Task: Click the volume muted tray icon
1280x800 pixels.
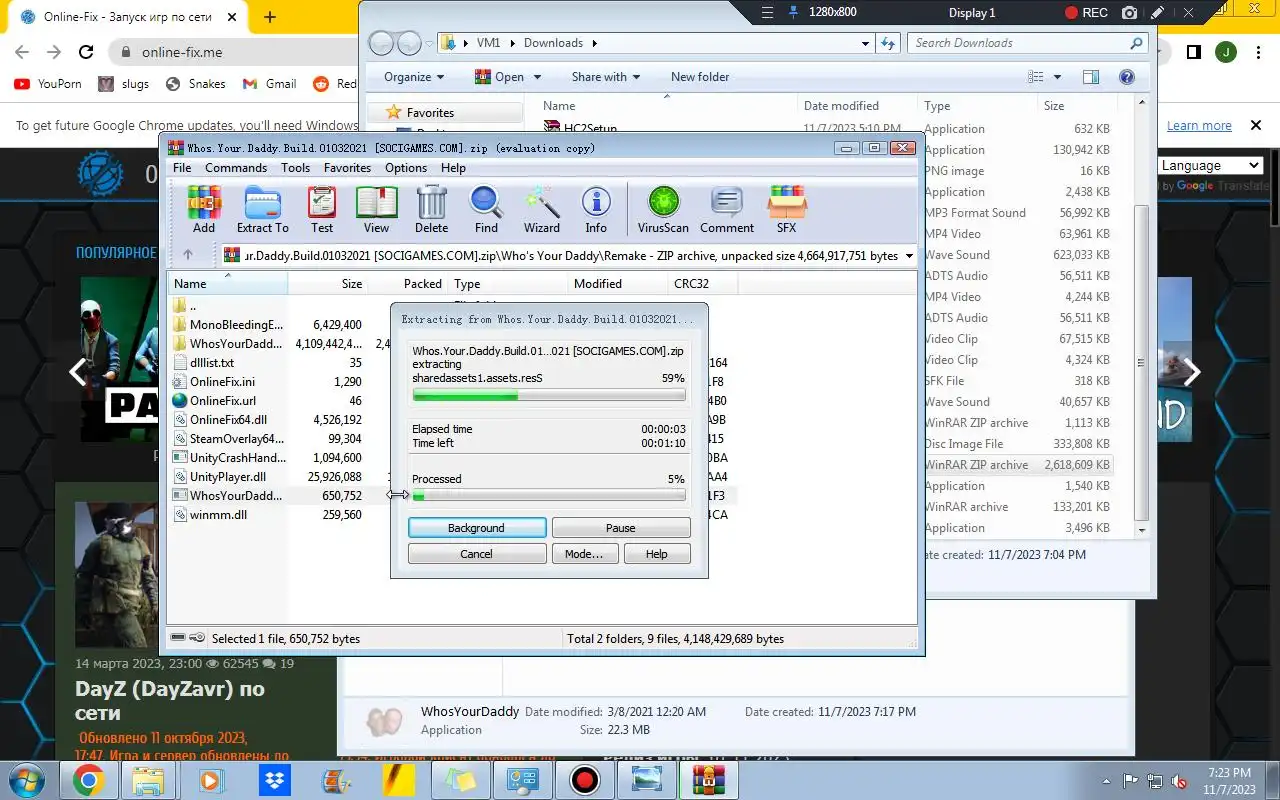Action: click(x=1181, y=781)
